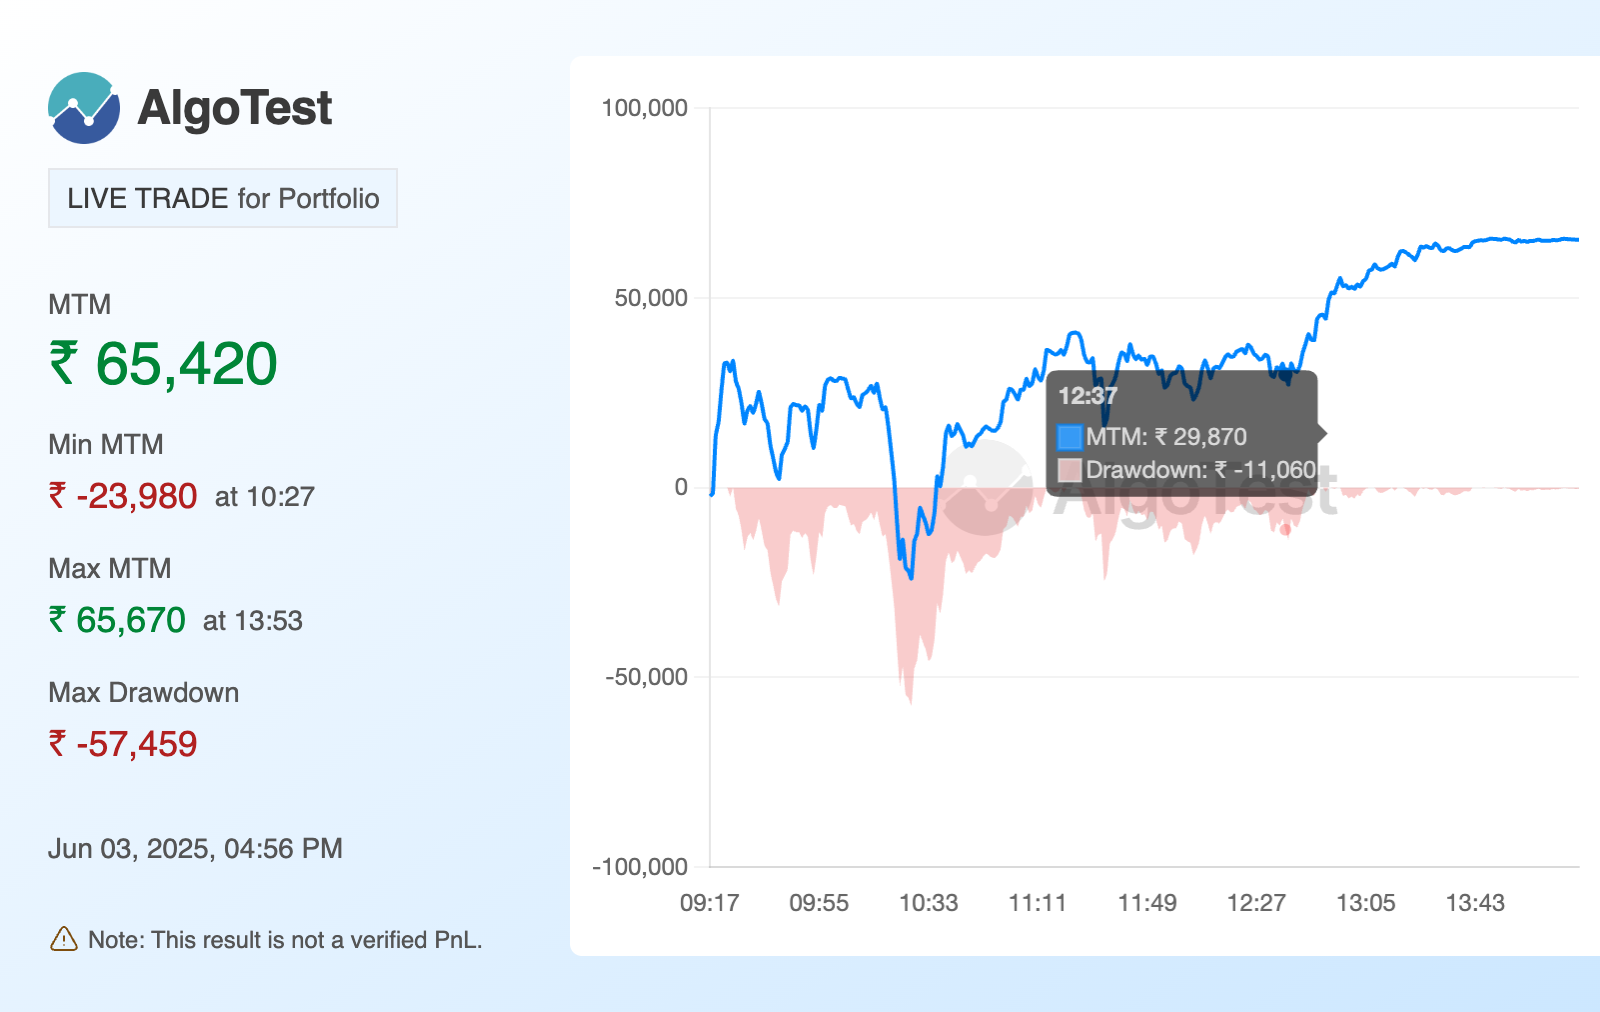Click the AlgoTest brand name text
Screen dimensions: 1600x1012
(234, 108)
